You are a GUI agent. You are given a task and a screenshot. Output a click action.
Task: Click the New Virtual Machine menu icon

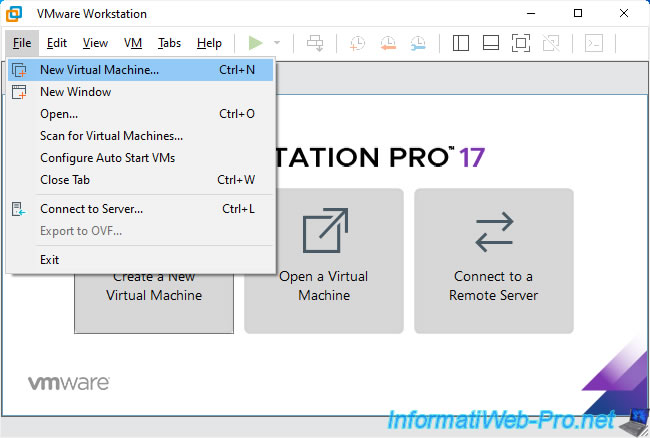[x=19, y=70]
